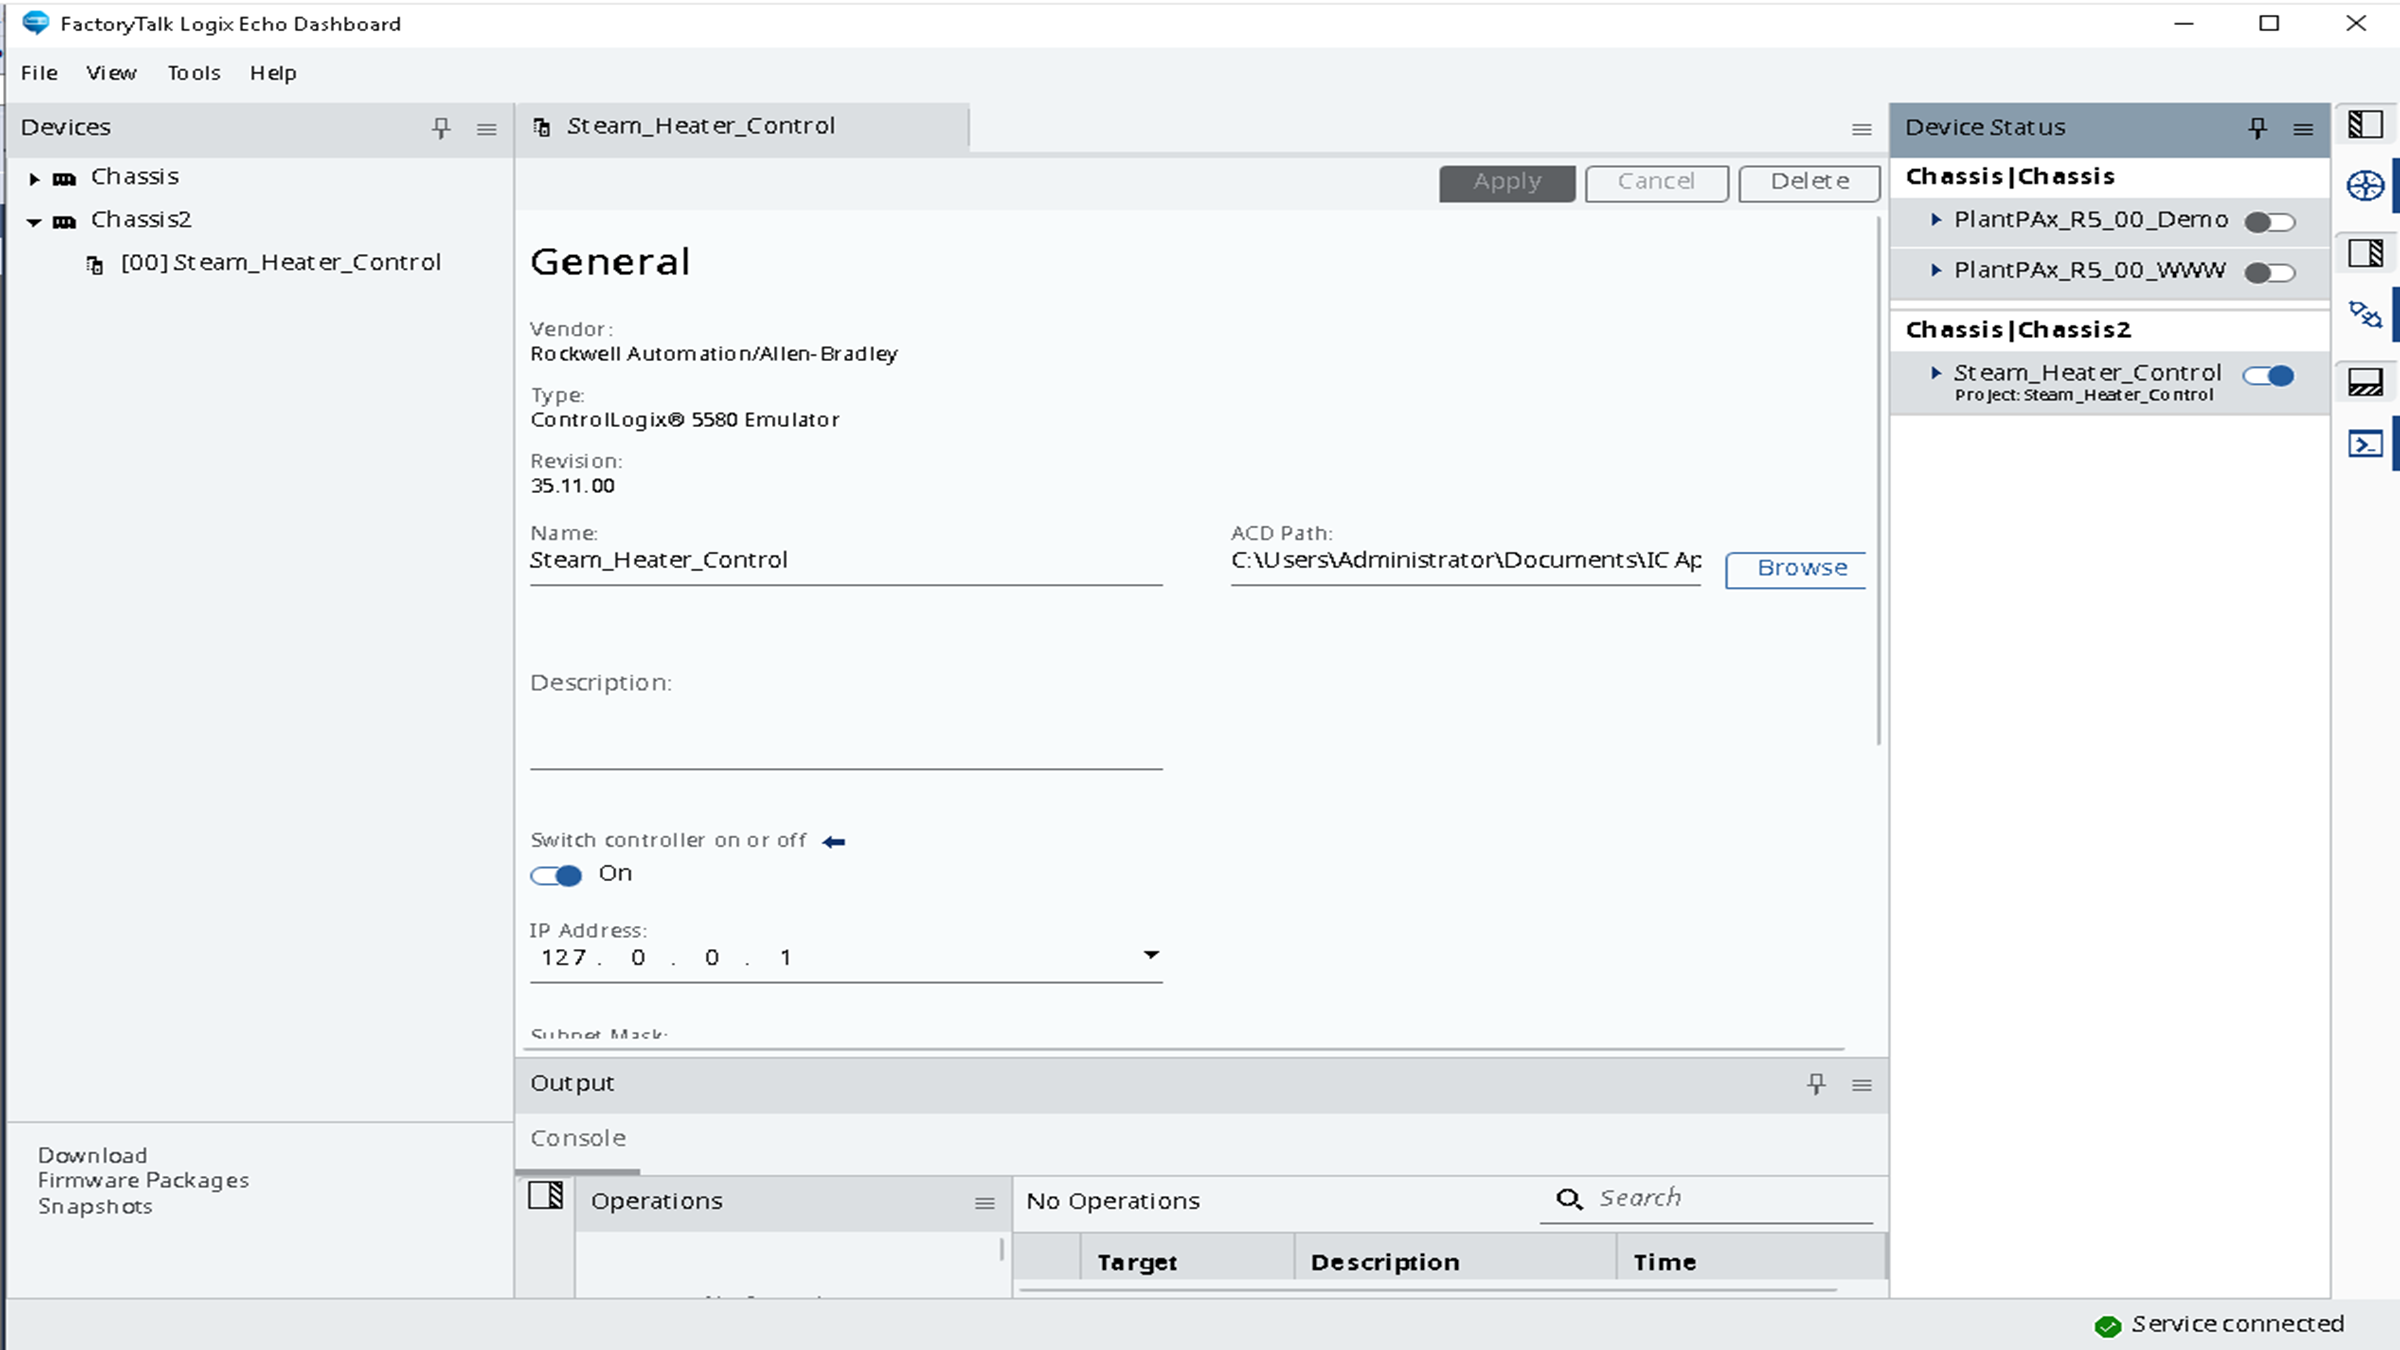Click the Service connected green status icon
The height and width of the screenshot is (1350, 2400).
(2108, 1326)
